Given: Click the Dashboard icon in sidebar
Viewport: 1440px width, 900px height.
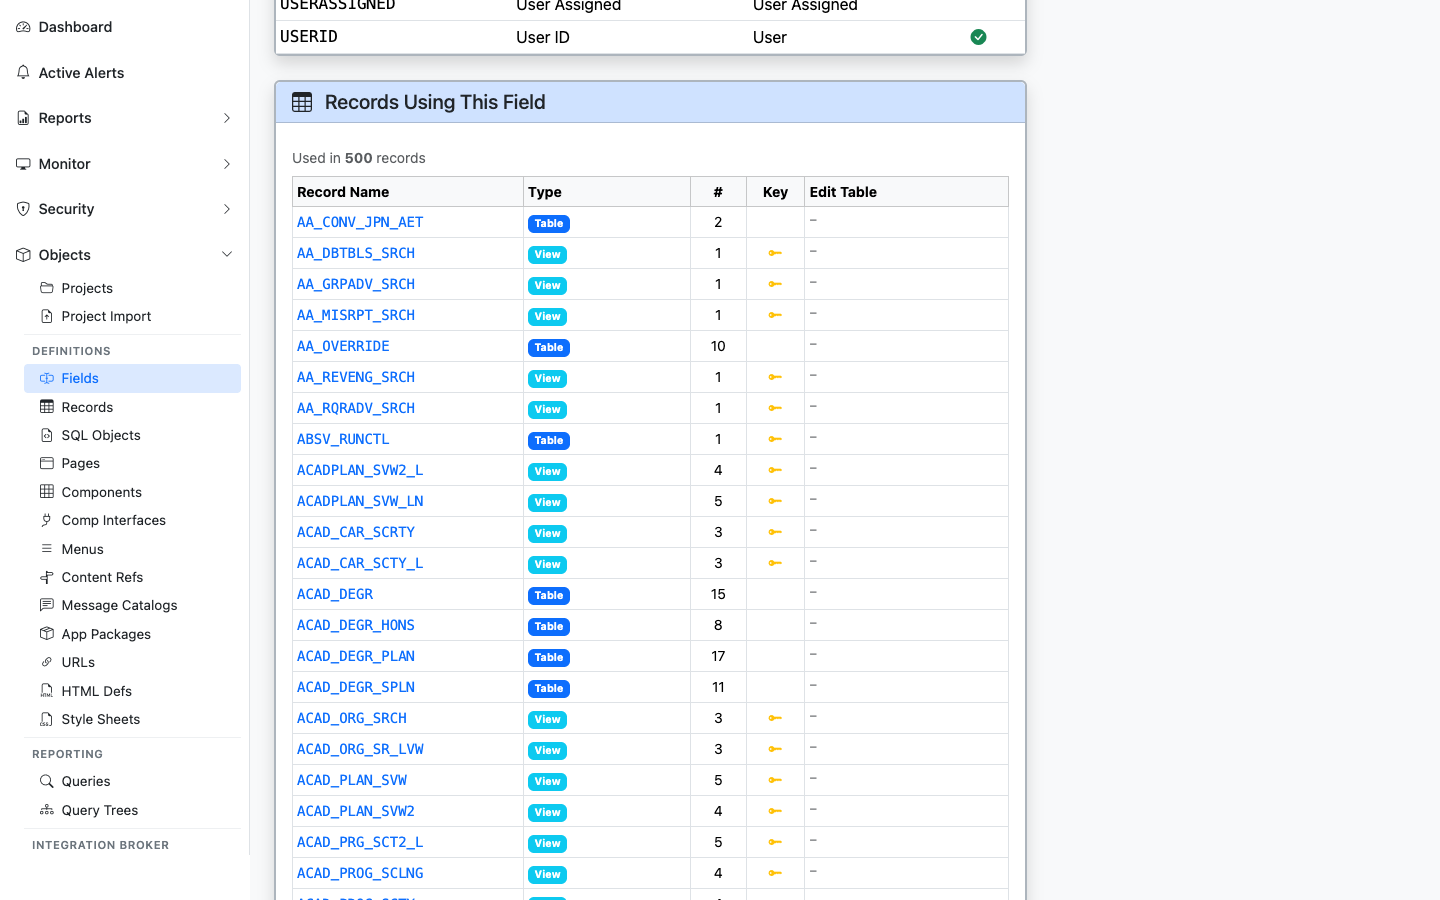Looking at the screenshot, I should pyautogui.click(x=23, y=27).
